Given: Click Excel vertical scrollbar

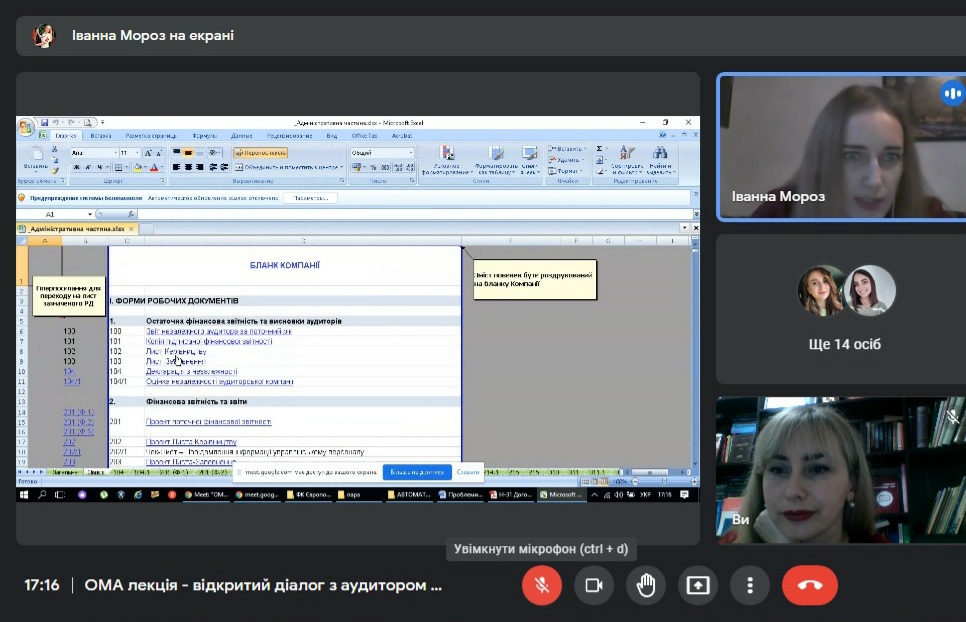Looking at the screenshot, I should pos(695,355).
